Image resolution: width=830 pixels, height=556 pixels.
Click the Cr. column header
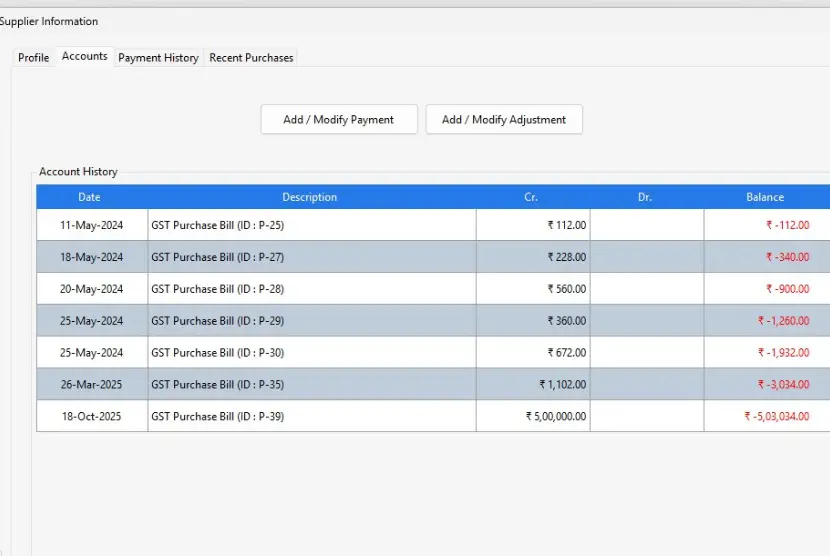point(531,197)
